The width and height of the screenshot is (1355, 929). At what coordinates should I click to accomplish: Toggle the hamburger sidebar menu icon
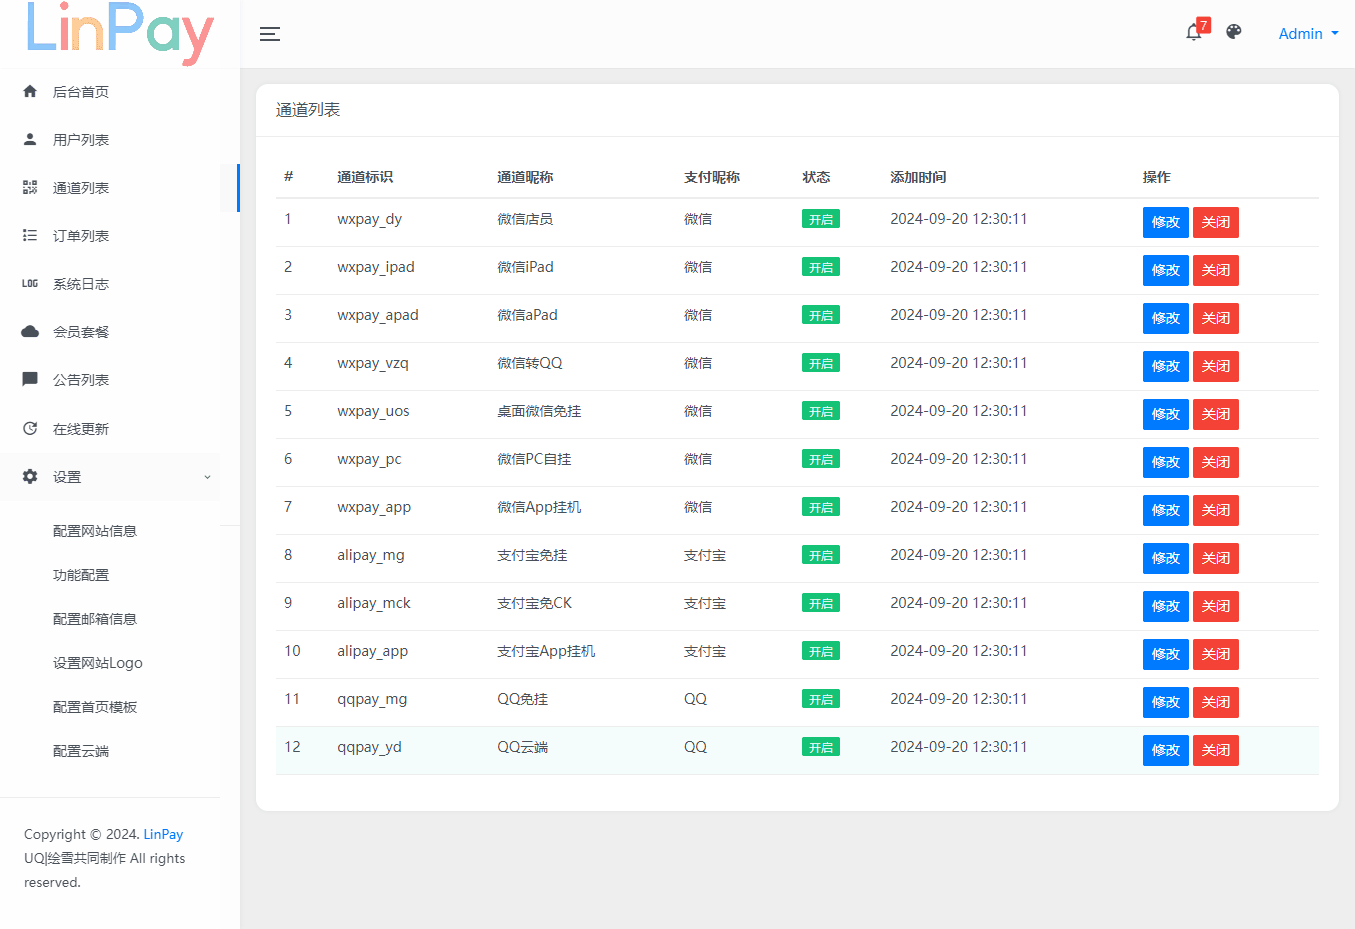(x=270, y=34)
